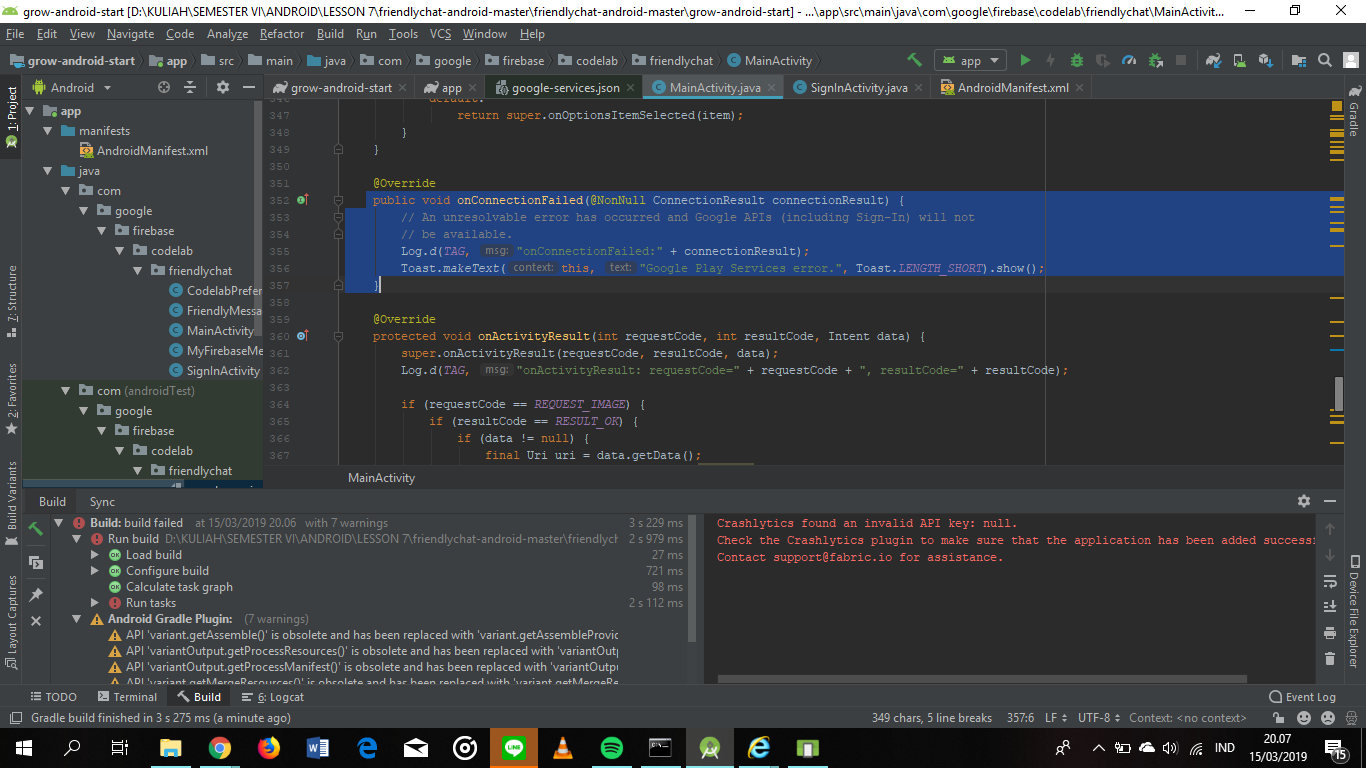Start debugging with the green bug icon
The width and height of the screenshot is (1366, 768).
pyautogui.click(x=1077, y=60)
